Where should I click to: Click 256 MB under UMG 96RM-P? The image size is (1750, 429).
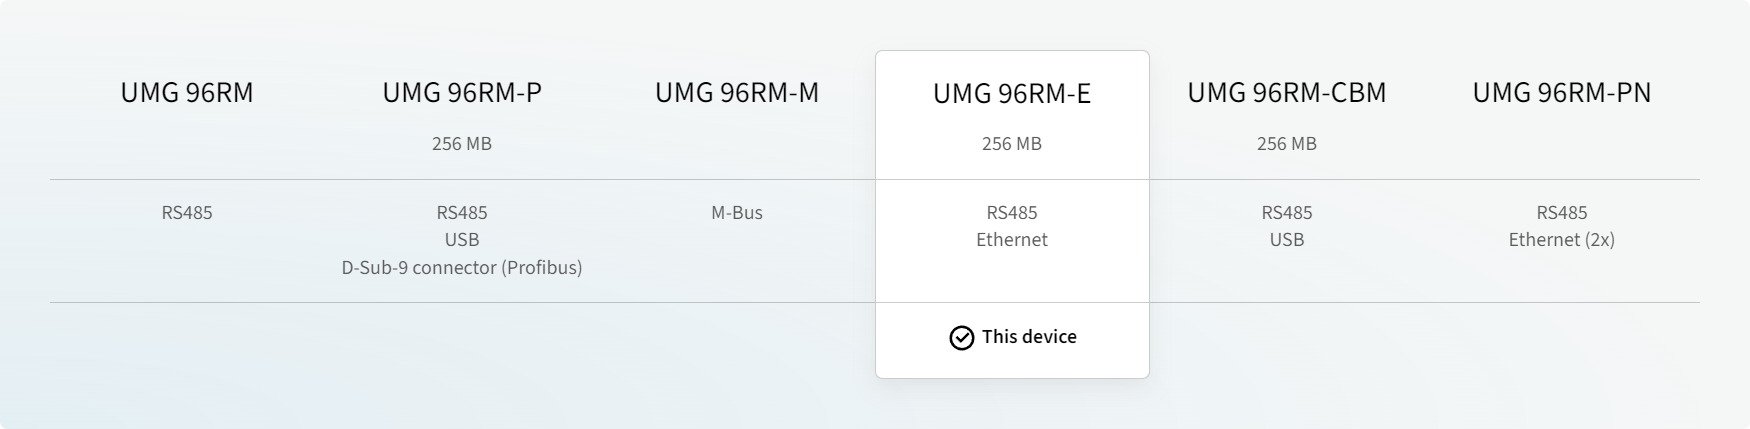point(462,144)
